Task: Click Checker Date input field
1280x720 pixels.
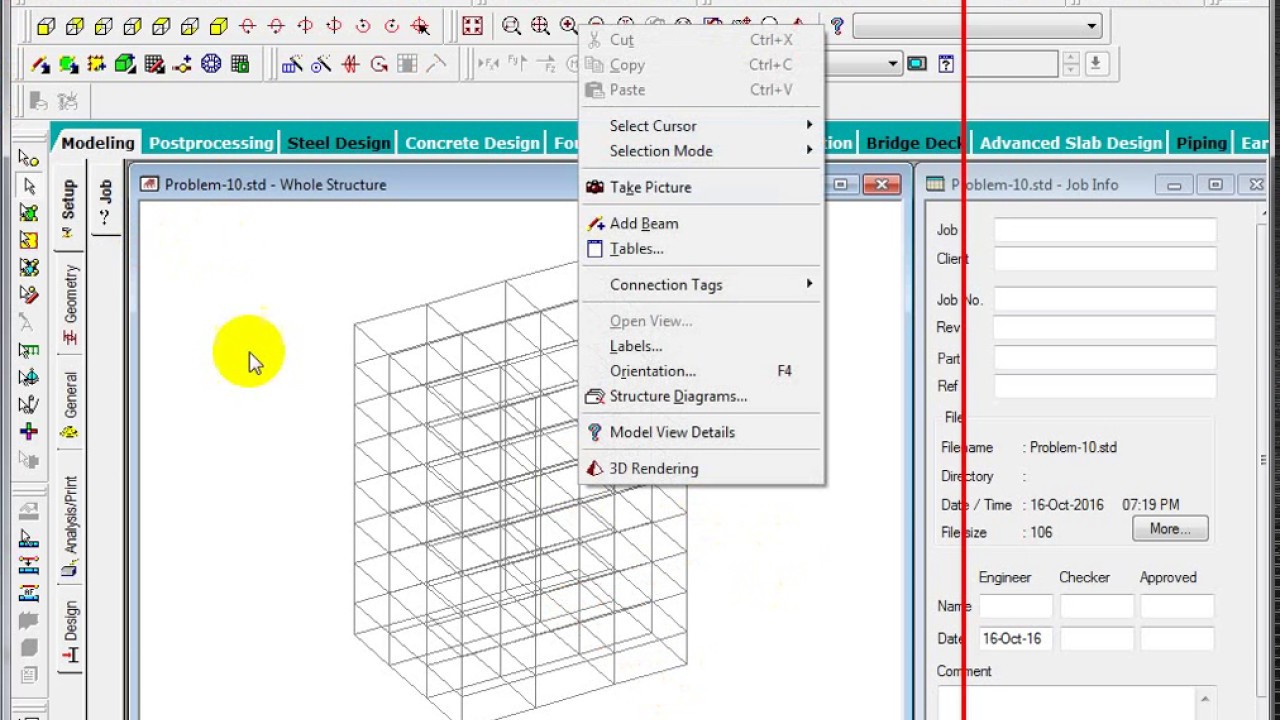Action: 1097,638
